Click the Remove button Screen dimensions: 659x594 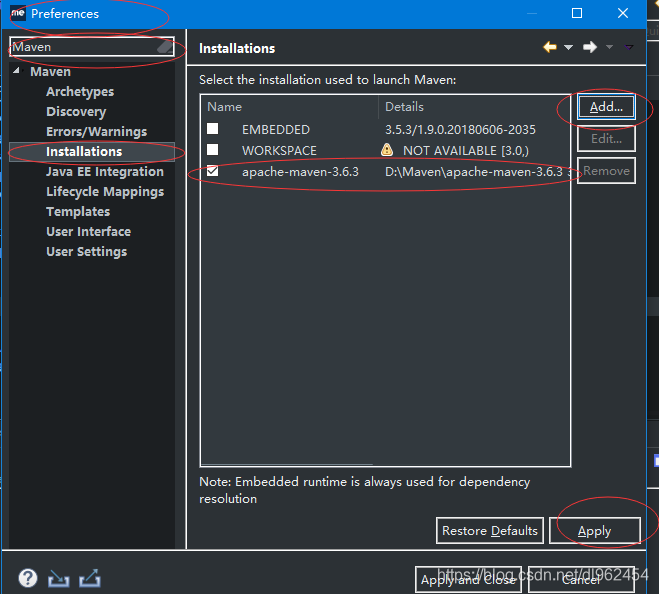(x=606, y=171)
